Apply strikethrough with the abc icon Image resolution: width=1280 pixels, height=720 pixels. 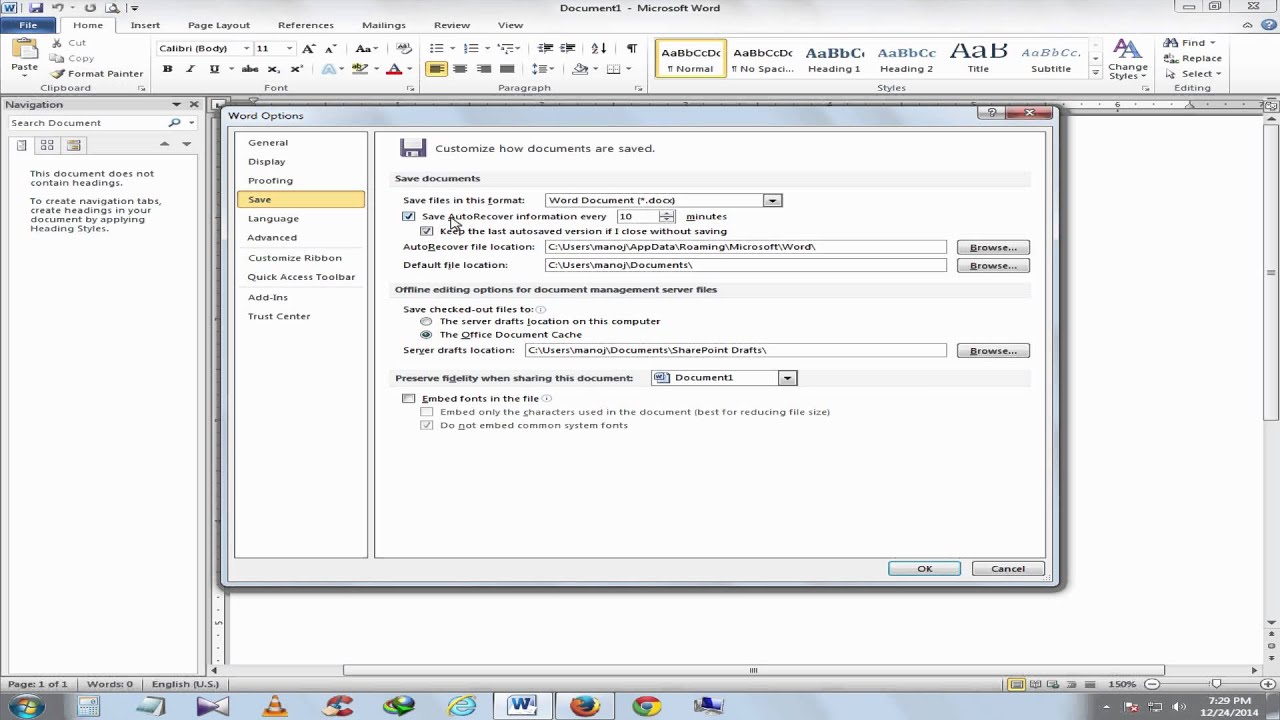coord(250,69)
